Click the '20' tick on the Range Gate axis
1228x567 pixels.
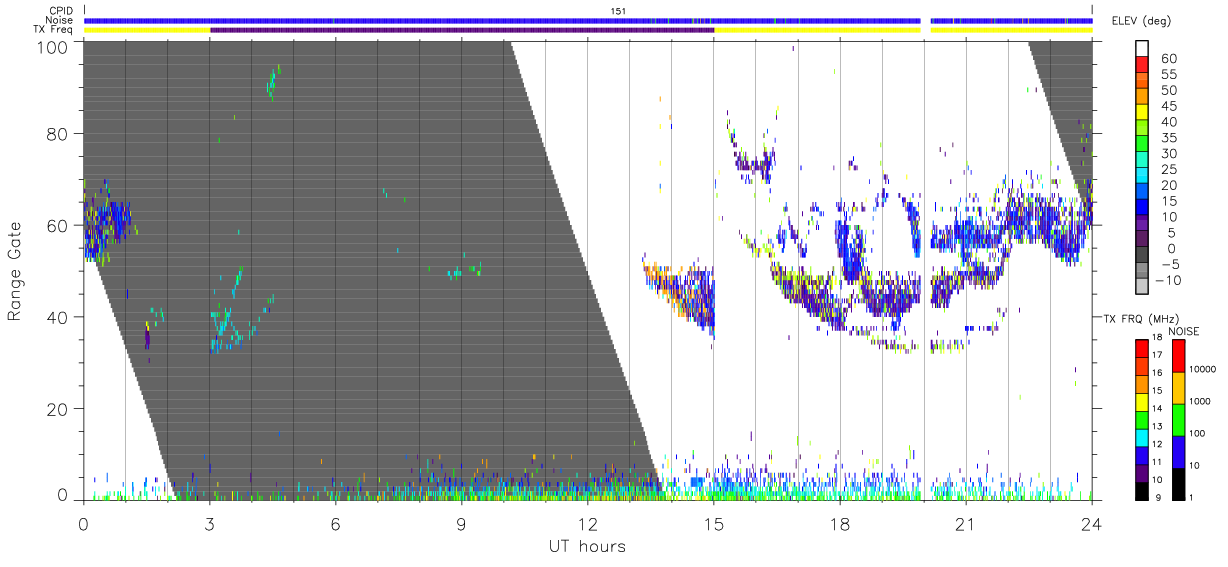(57, 409)
